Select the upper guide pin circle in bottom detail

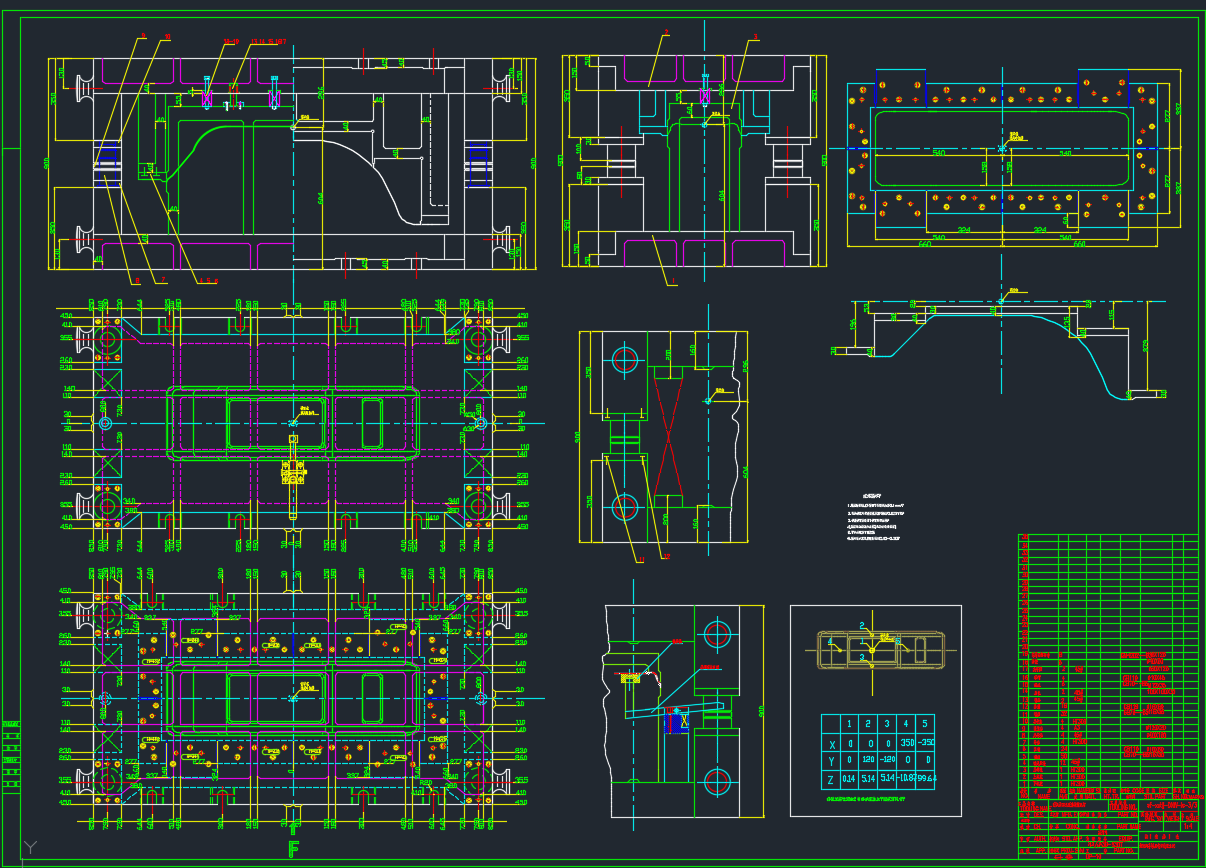pos(716,633)
